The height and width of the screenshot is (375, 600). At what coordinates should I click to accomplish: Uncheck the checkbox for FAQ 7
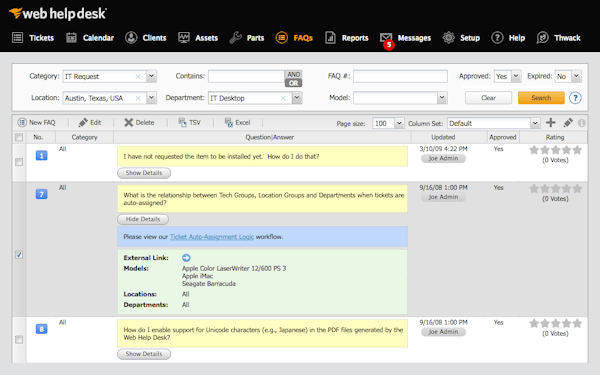point(19,255)
